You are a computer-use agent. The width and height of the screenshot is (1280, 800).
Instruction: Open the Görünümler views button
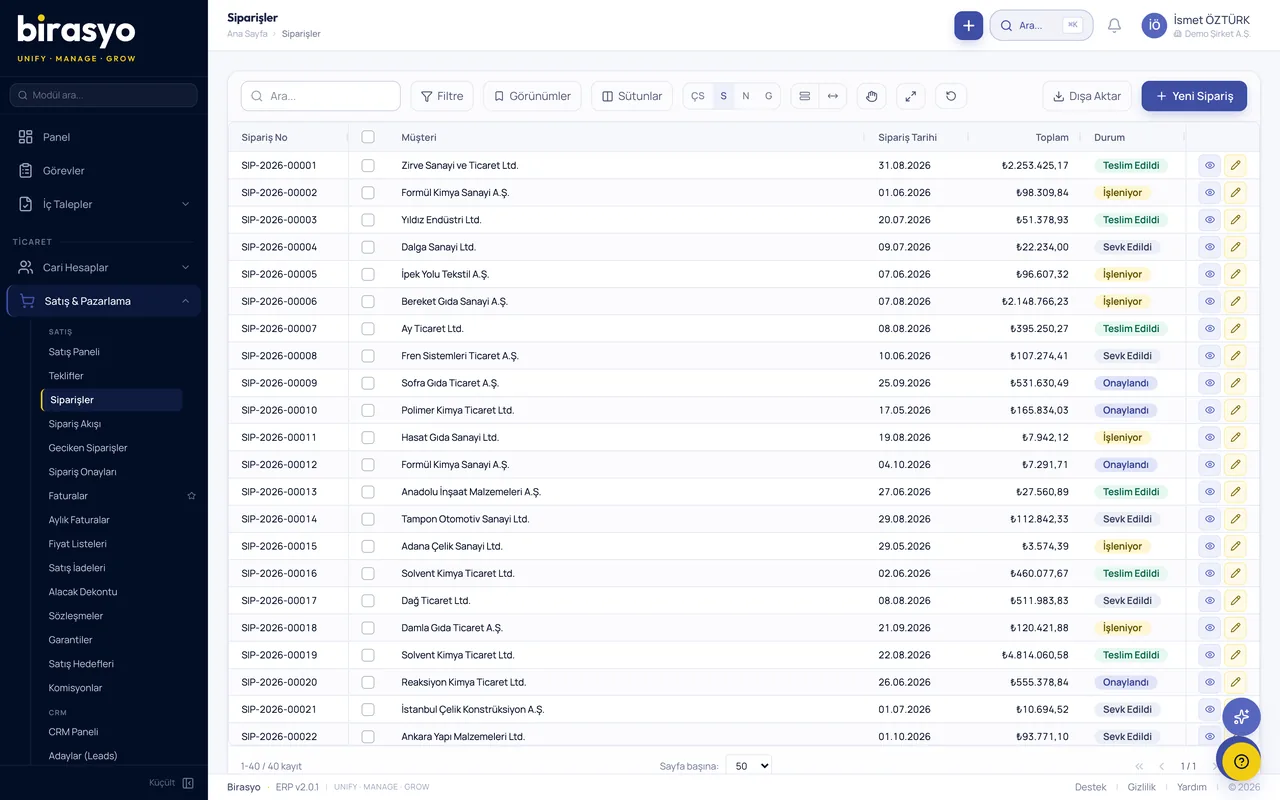click(532, 96)
